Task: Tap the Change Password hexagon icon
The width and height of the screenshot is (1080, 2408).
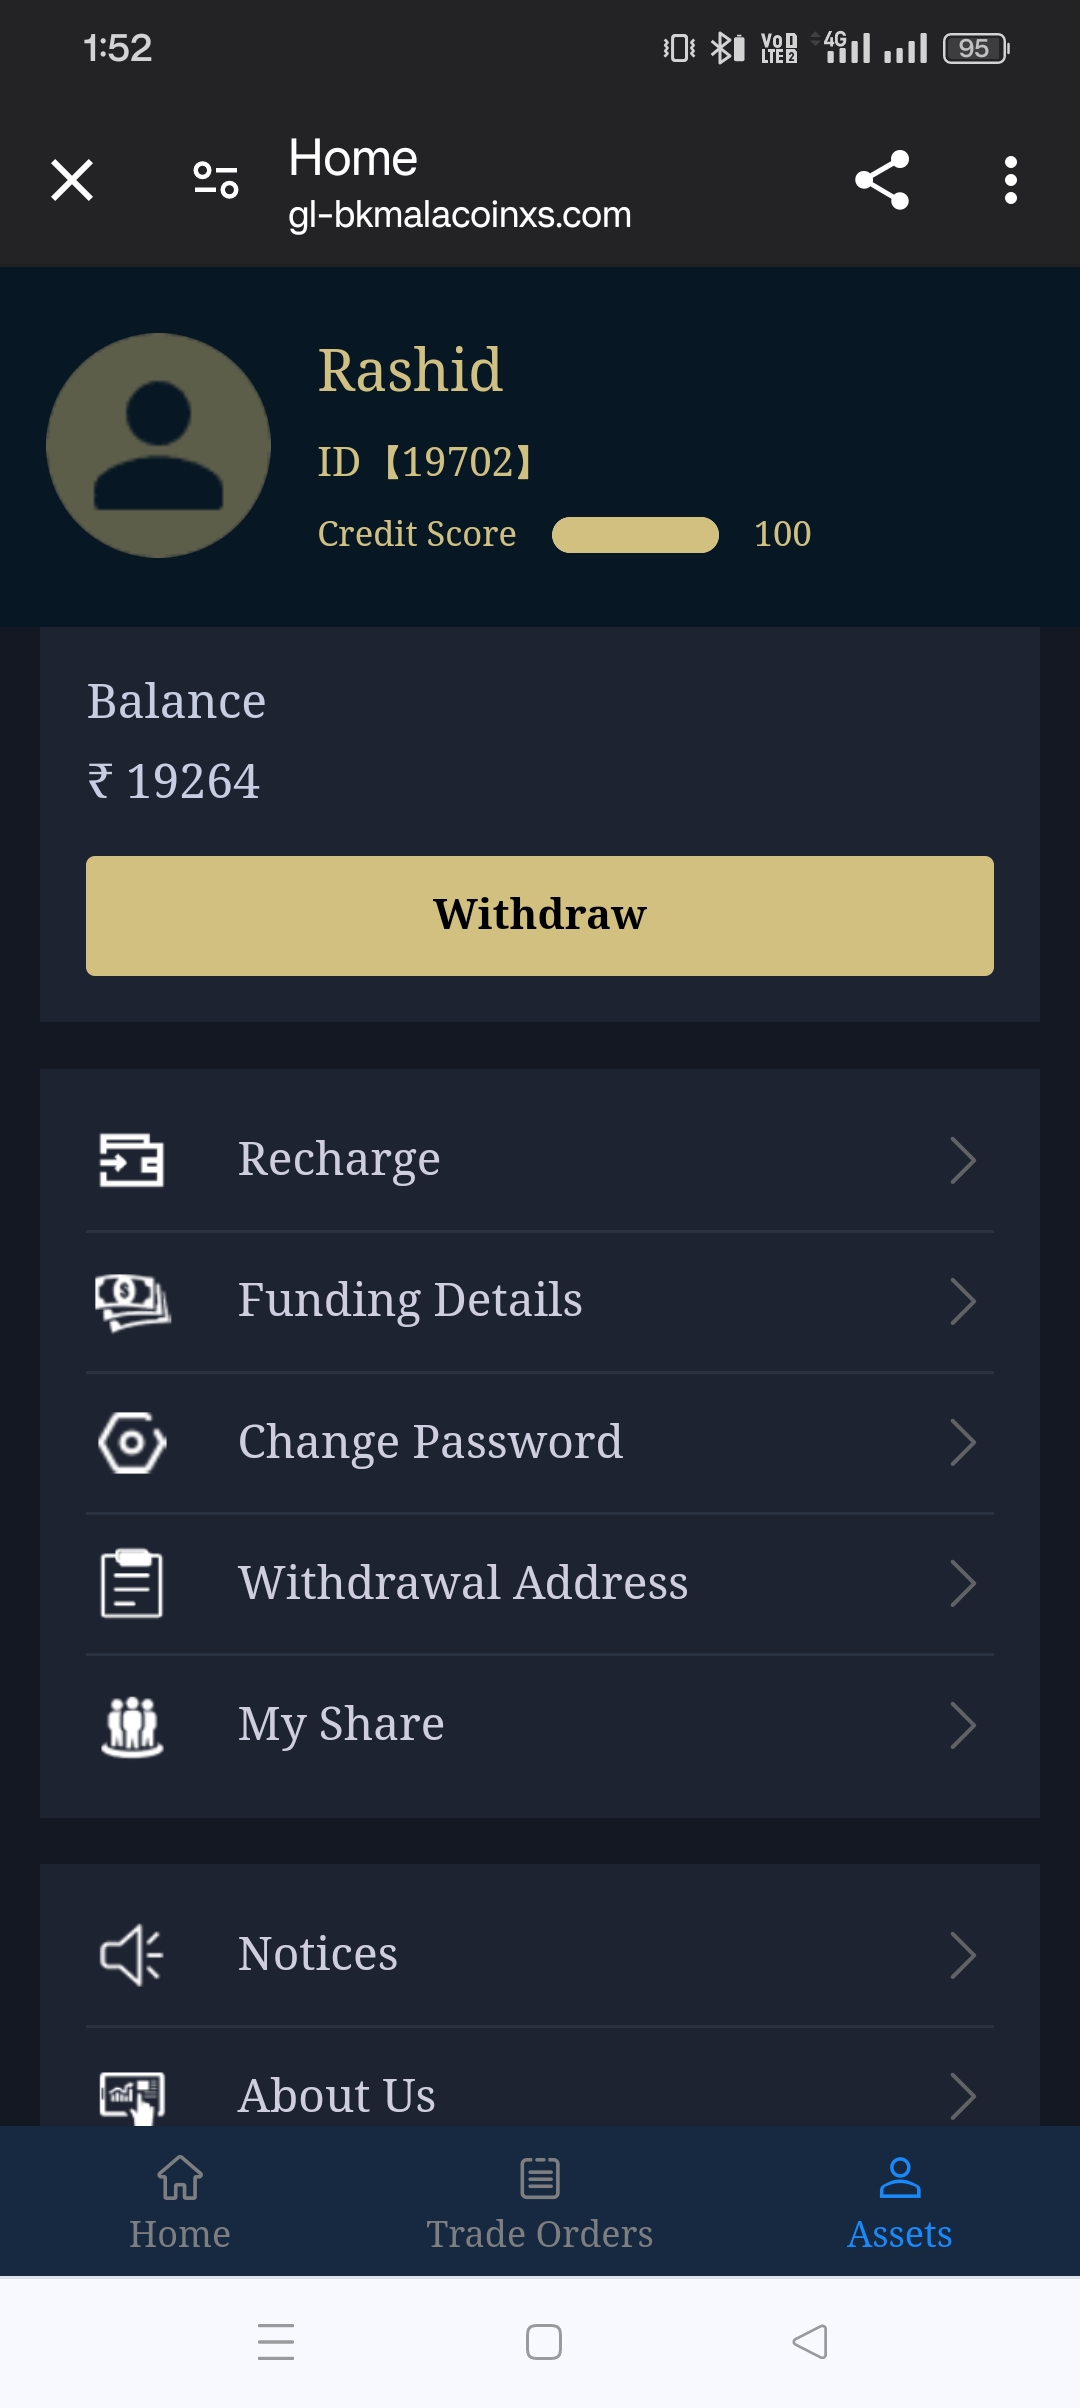Action: coord(131,1442)
